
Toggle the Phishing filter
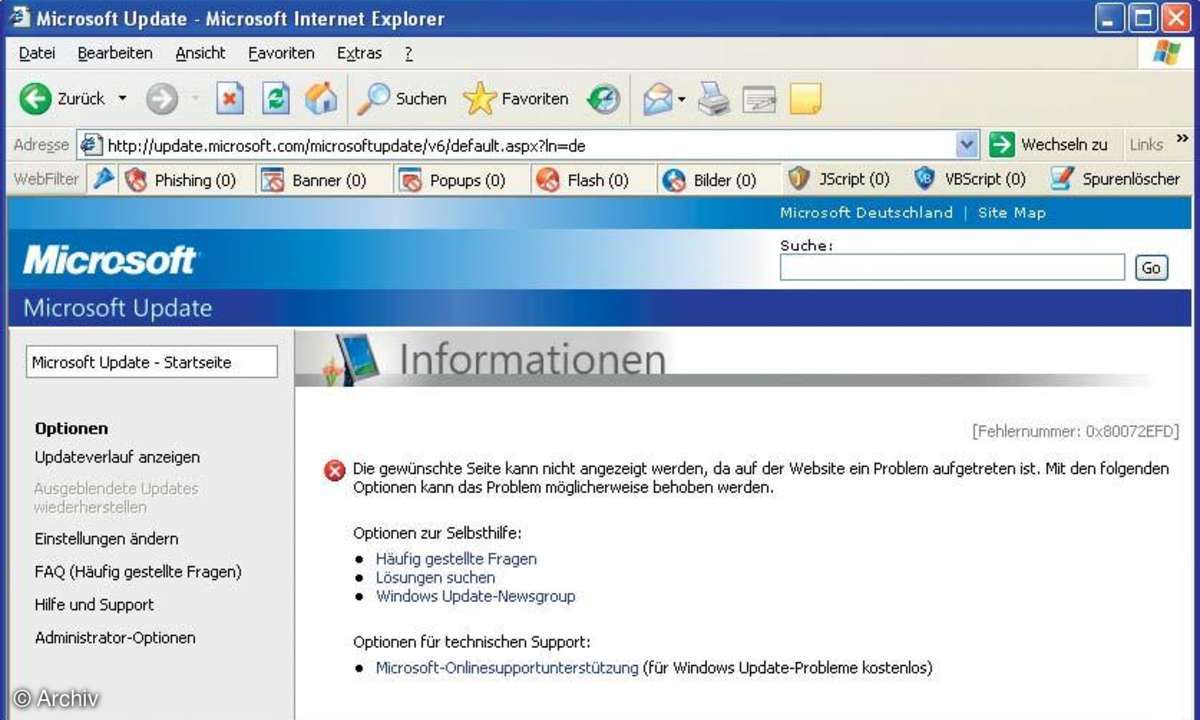pos(180,180)
